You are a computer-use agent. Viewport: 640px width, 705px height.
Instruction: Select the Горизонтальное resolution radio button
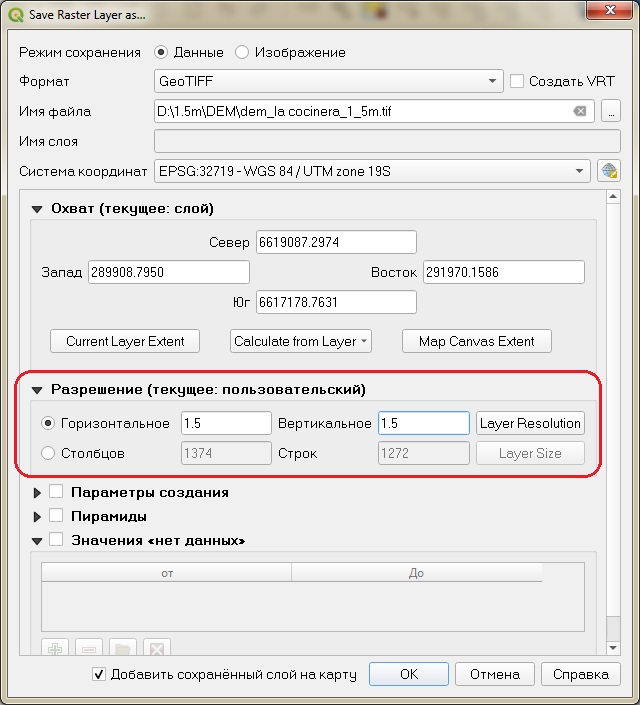point(48,423)
